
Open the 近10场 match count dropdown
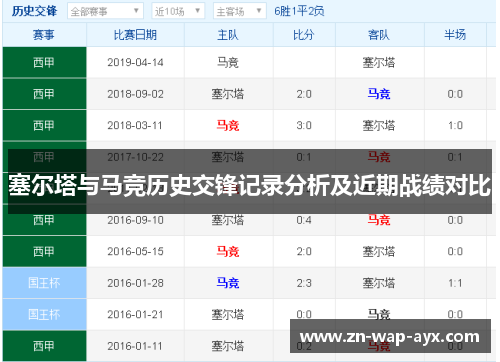coord(178,11)
